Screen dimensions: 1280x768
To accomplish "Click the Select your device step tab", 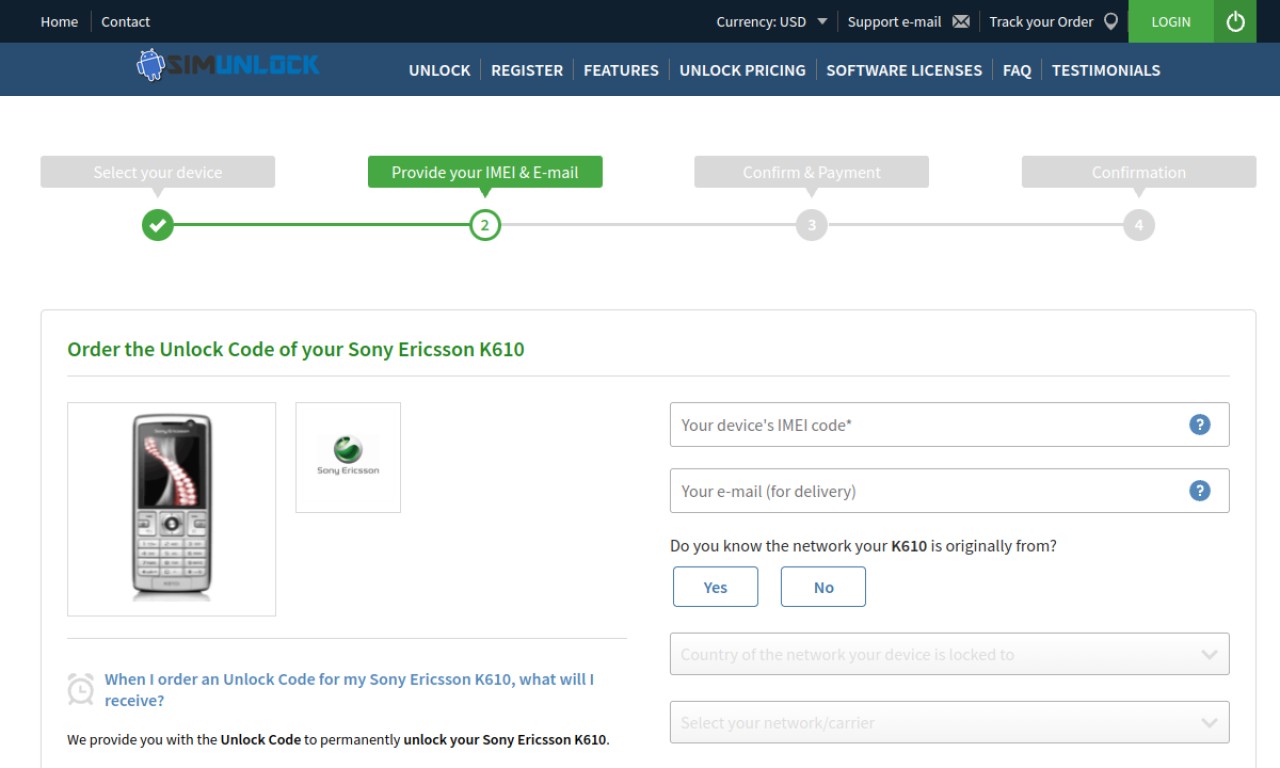I will [x=157, y=172].
